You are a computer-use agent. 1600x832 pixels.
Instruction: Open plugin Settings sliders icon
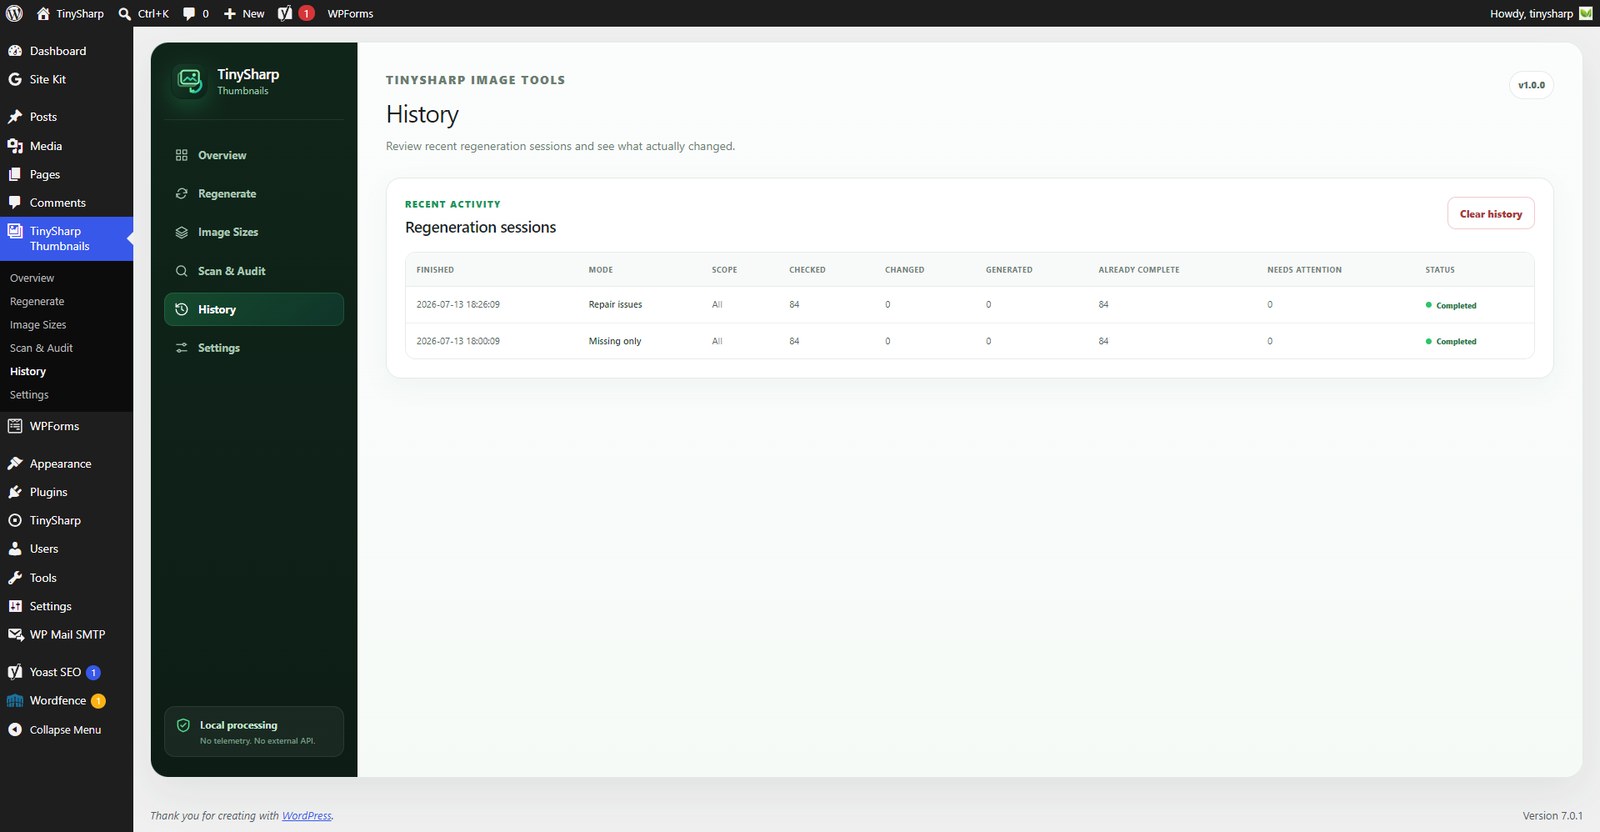(x=181, y=348)
